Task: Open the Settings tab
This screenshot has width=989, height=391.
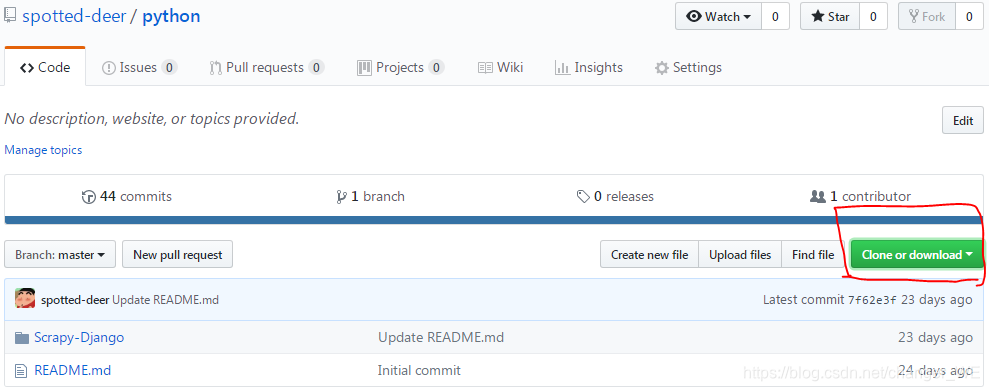Action: point(688,67)
